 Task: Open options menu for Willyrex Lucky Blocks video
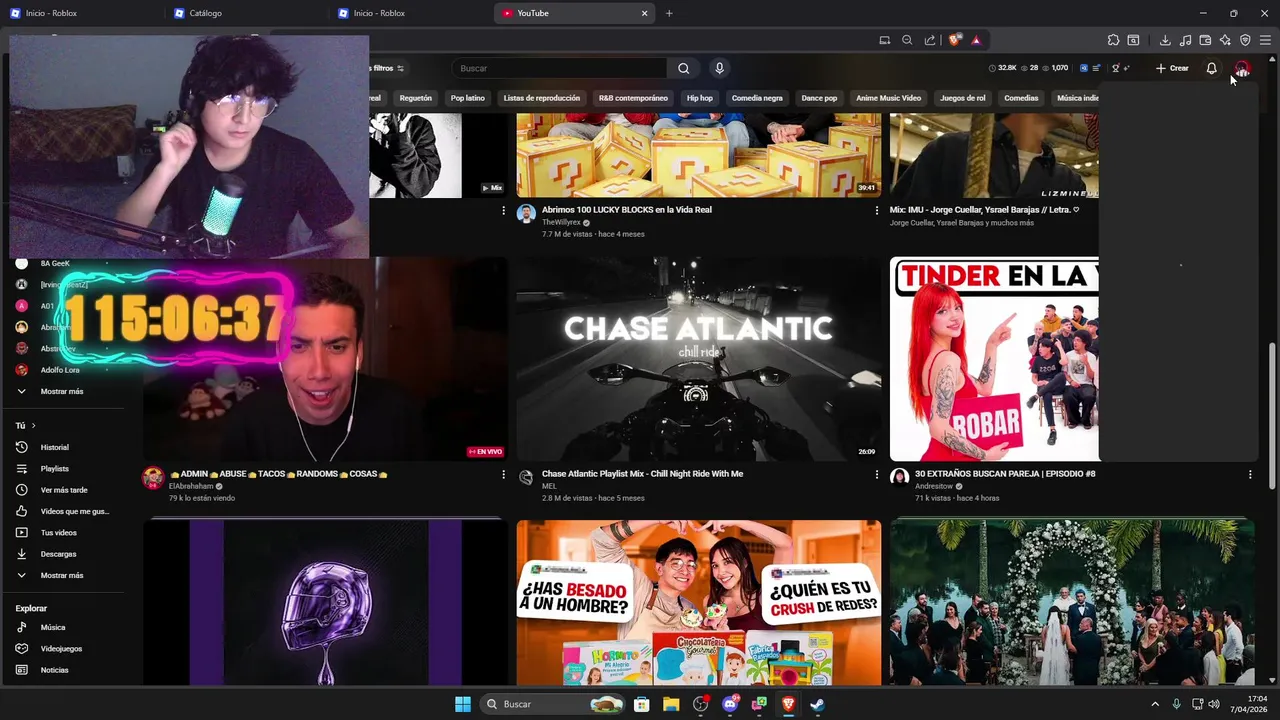pos(877,210)
